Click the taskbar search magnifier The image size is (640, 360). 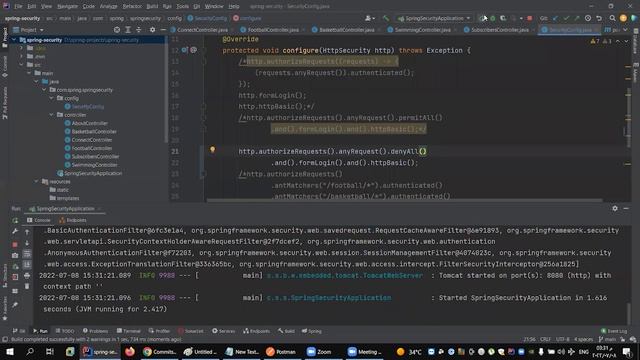point(30,351)
